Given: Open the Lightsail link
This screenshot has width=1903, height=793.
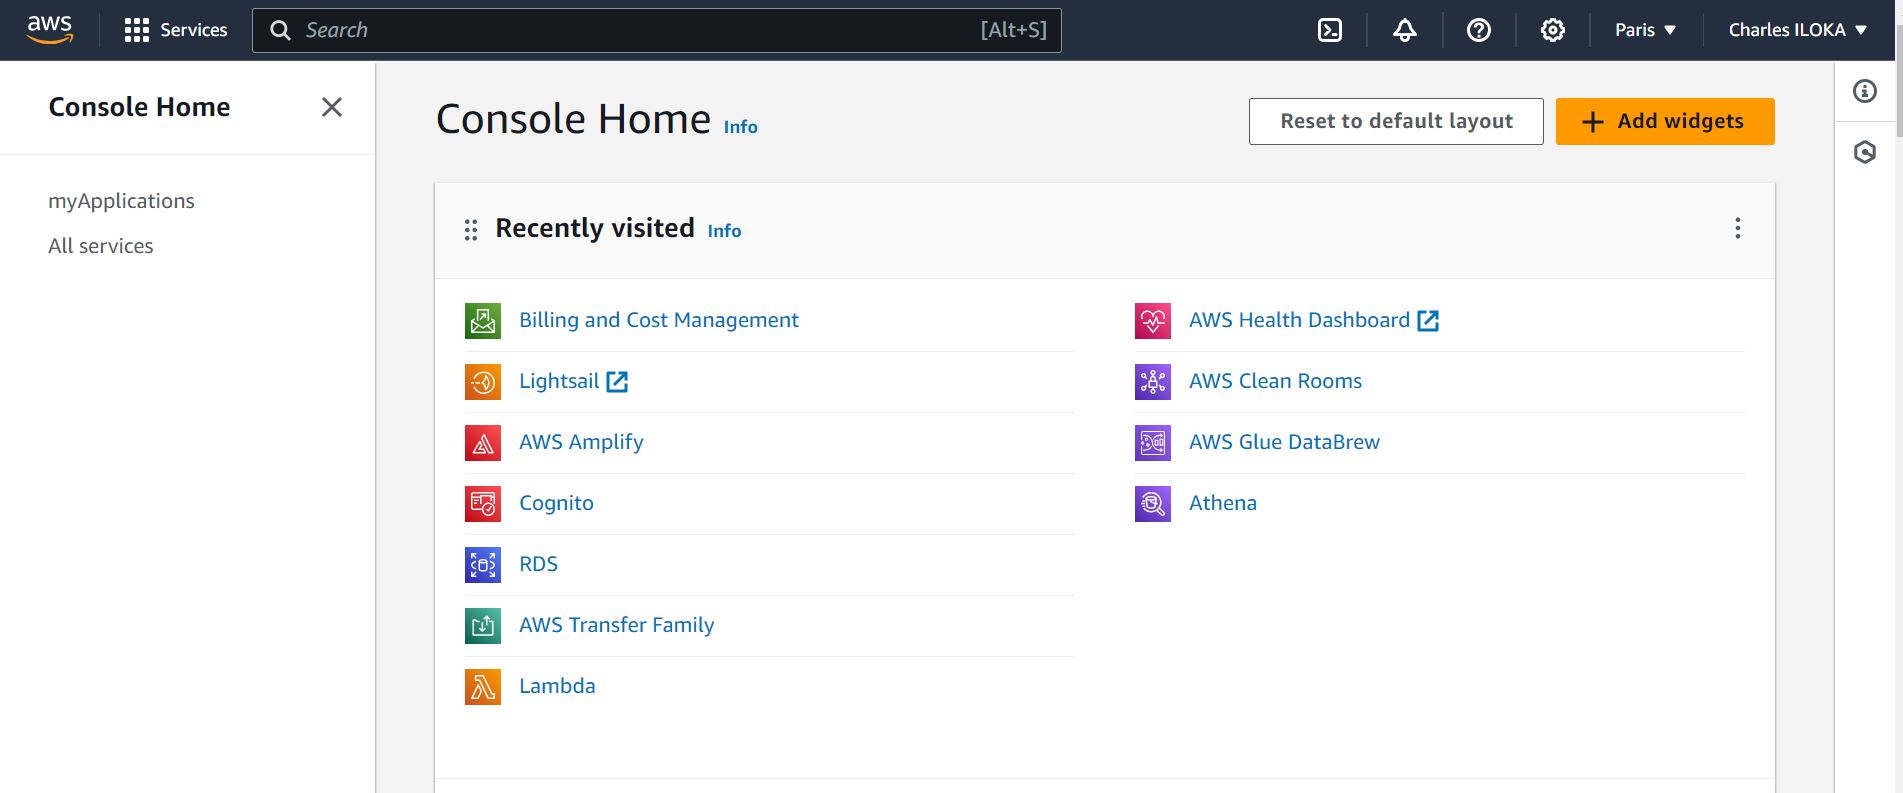Looking at the screenshot, I should coord(573,381).
